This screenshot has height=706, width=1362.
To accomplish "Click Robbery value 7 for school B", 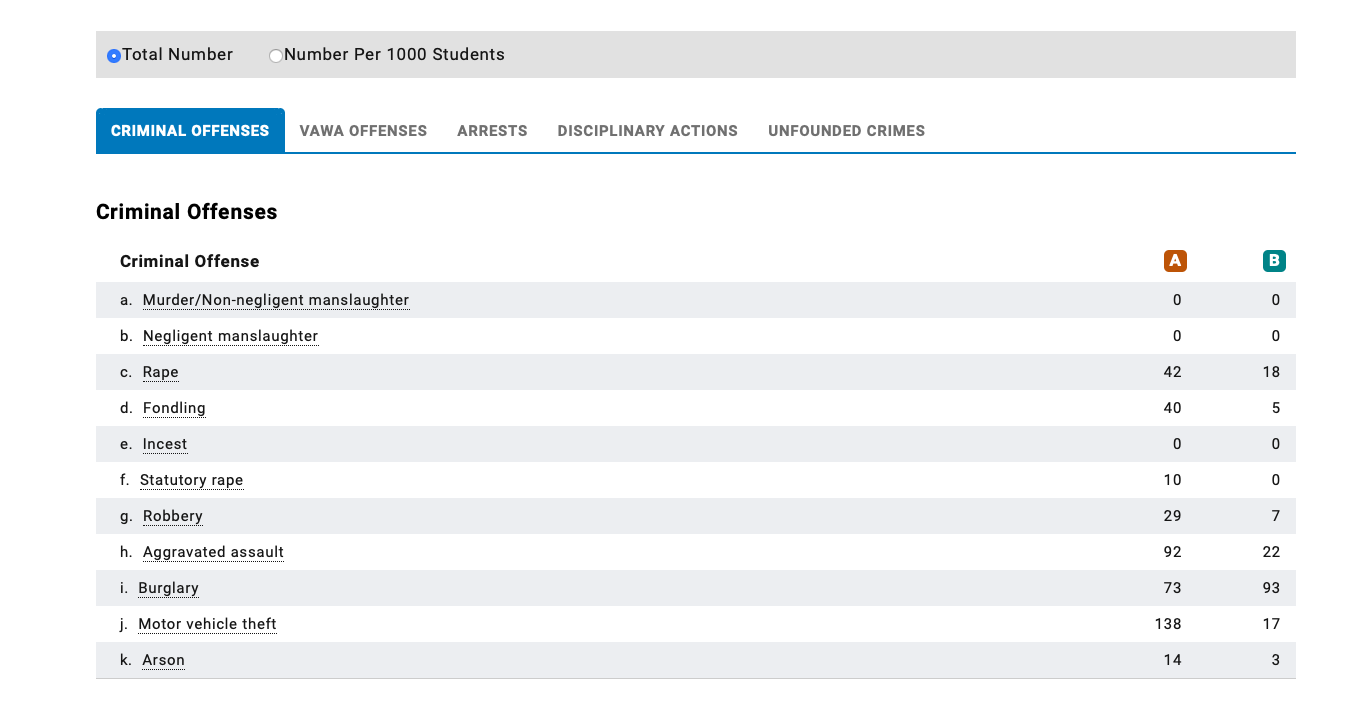I will [x=1276, y=516].
